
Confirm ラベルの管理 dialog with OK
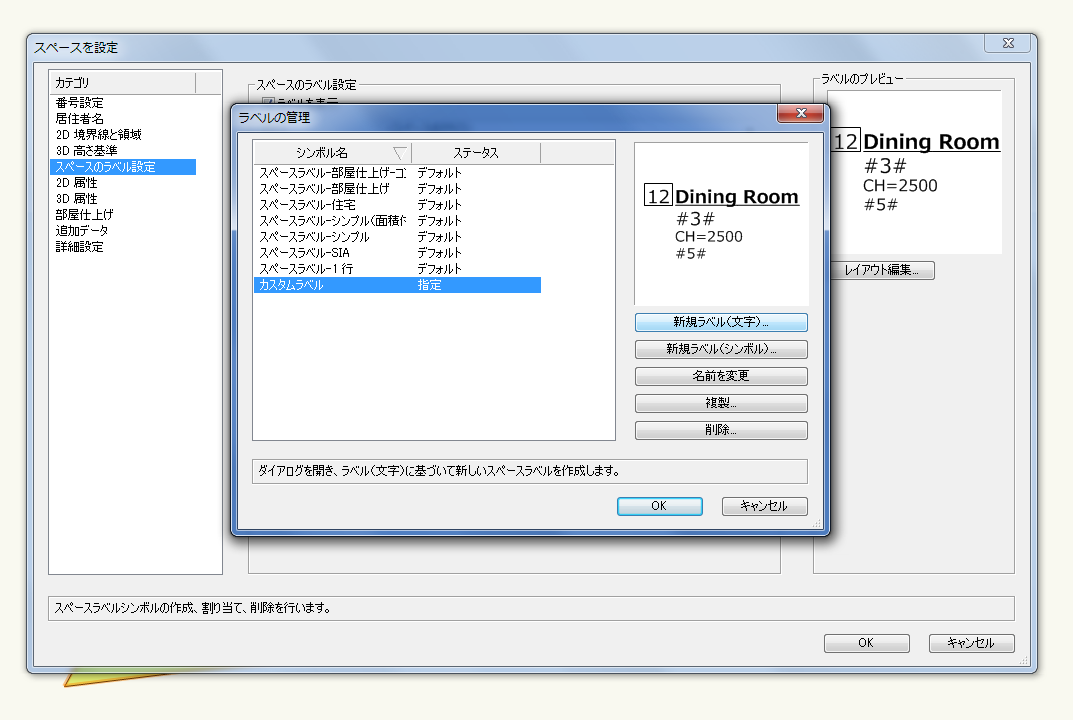[659, 506]
